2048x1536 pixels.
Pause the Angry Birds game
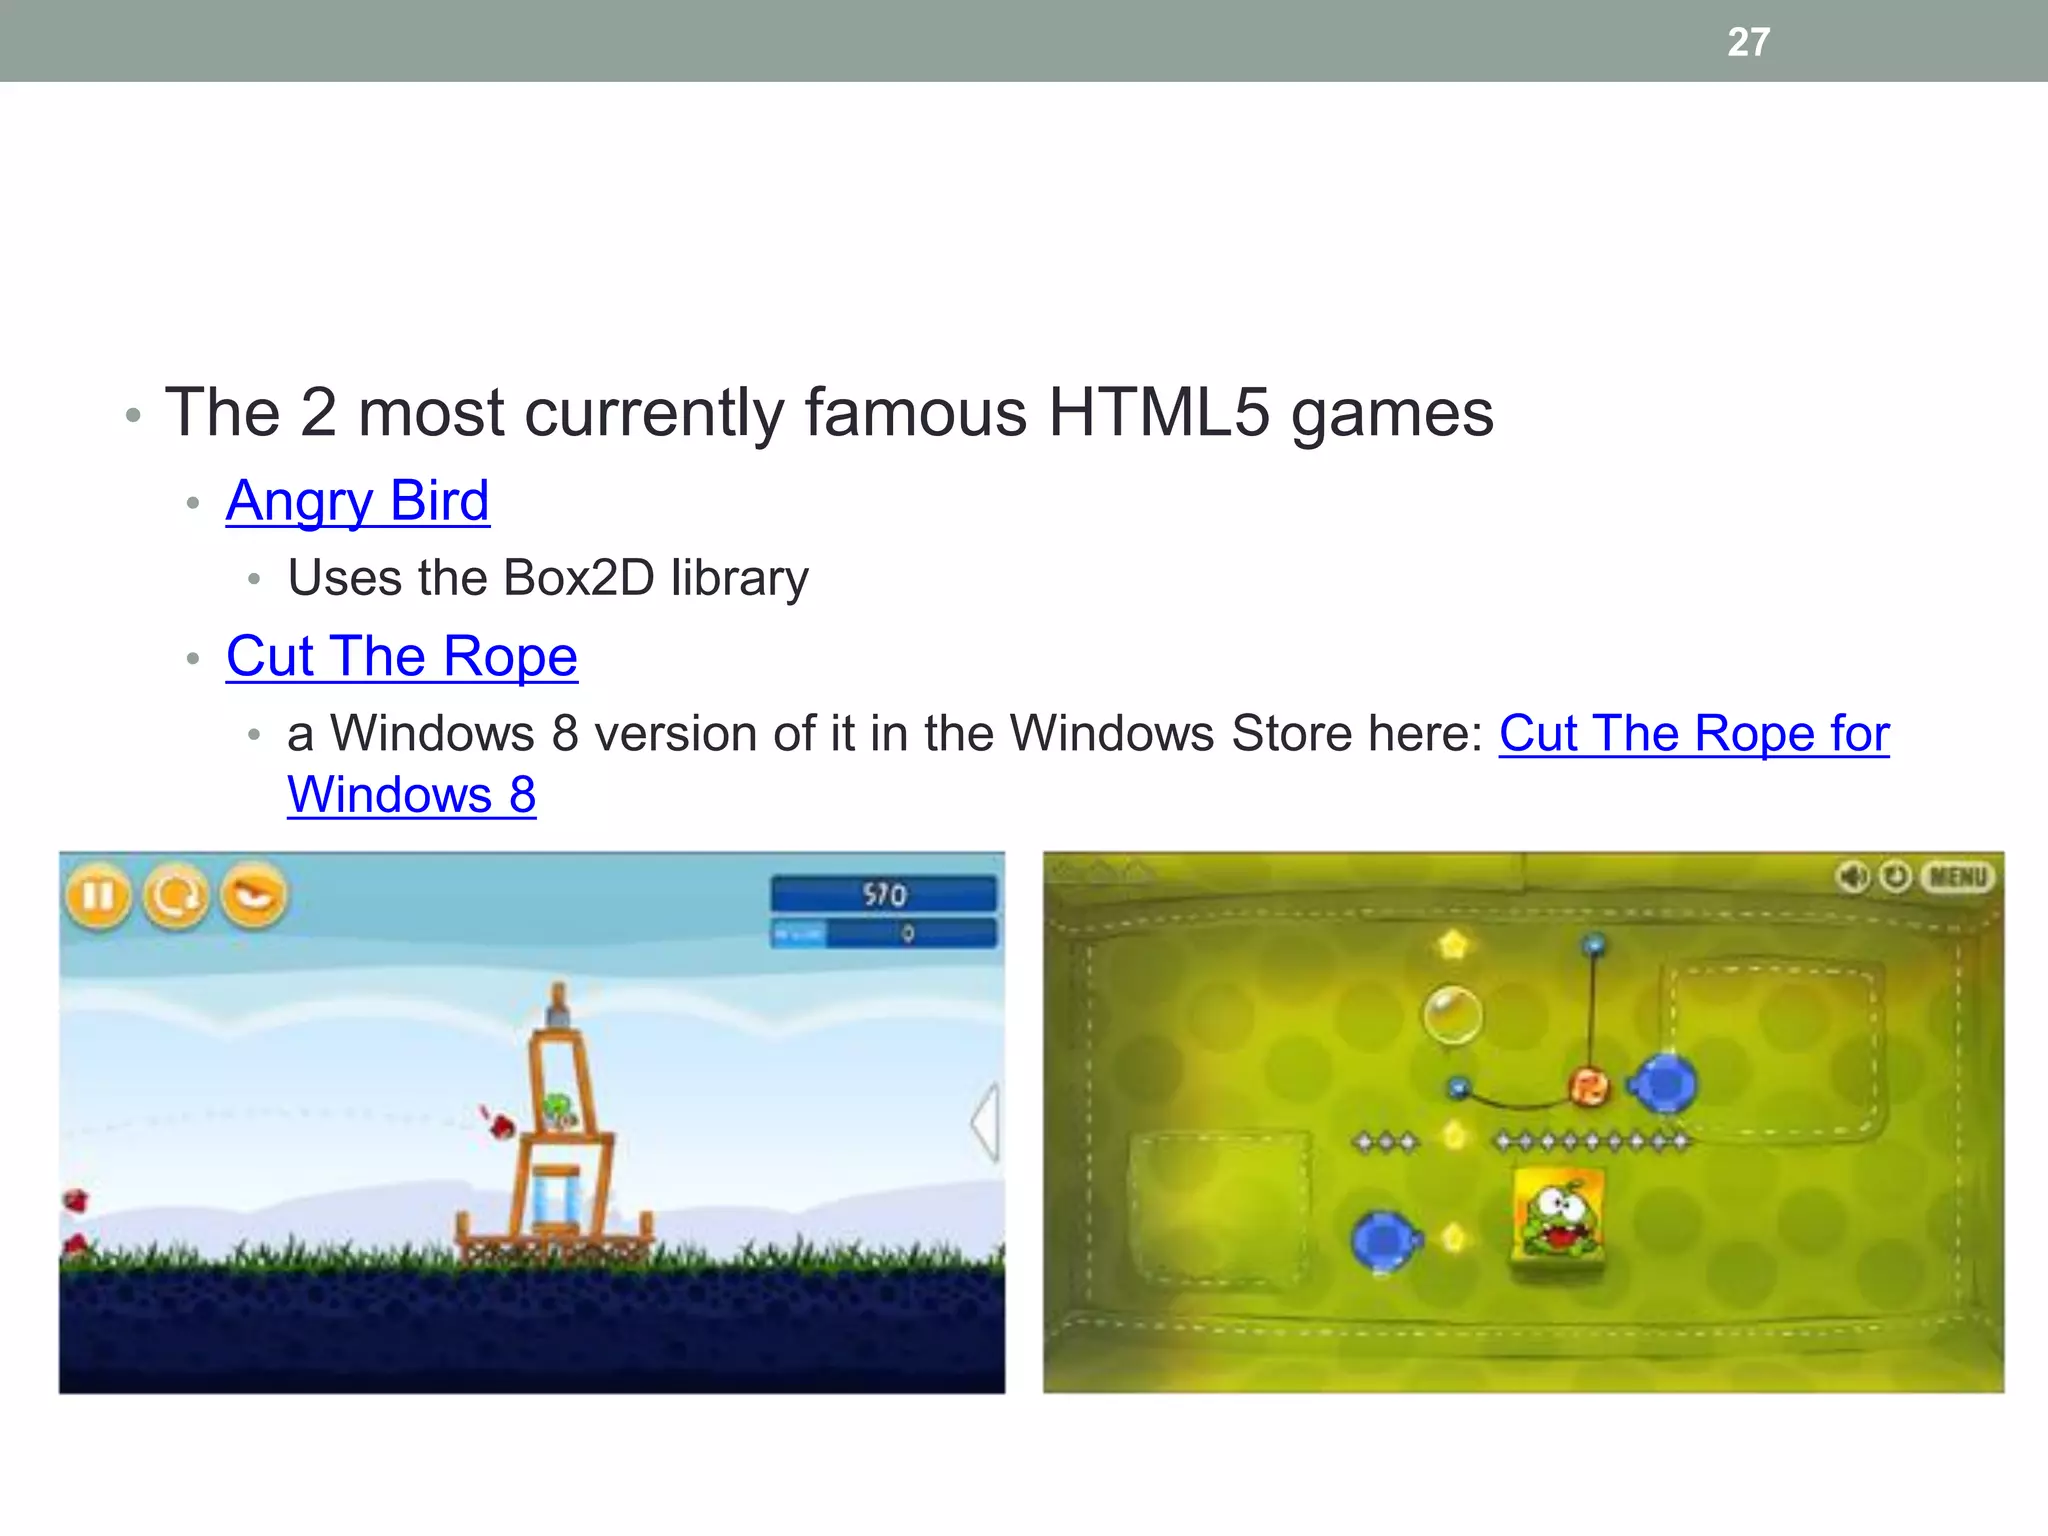click(98, 896)
